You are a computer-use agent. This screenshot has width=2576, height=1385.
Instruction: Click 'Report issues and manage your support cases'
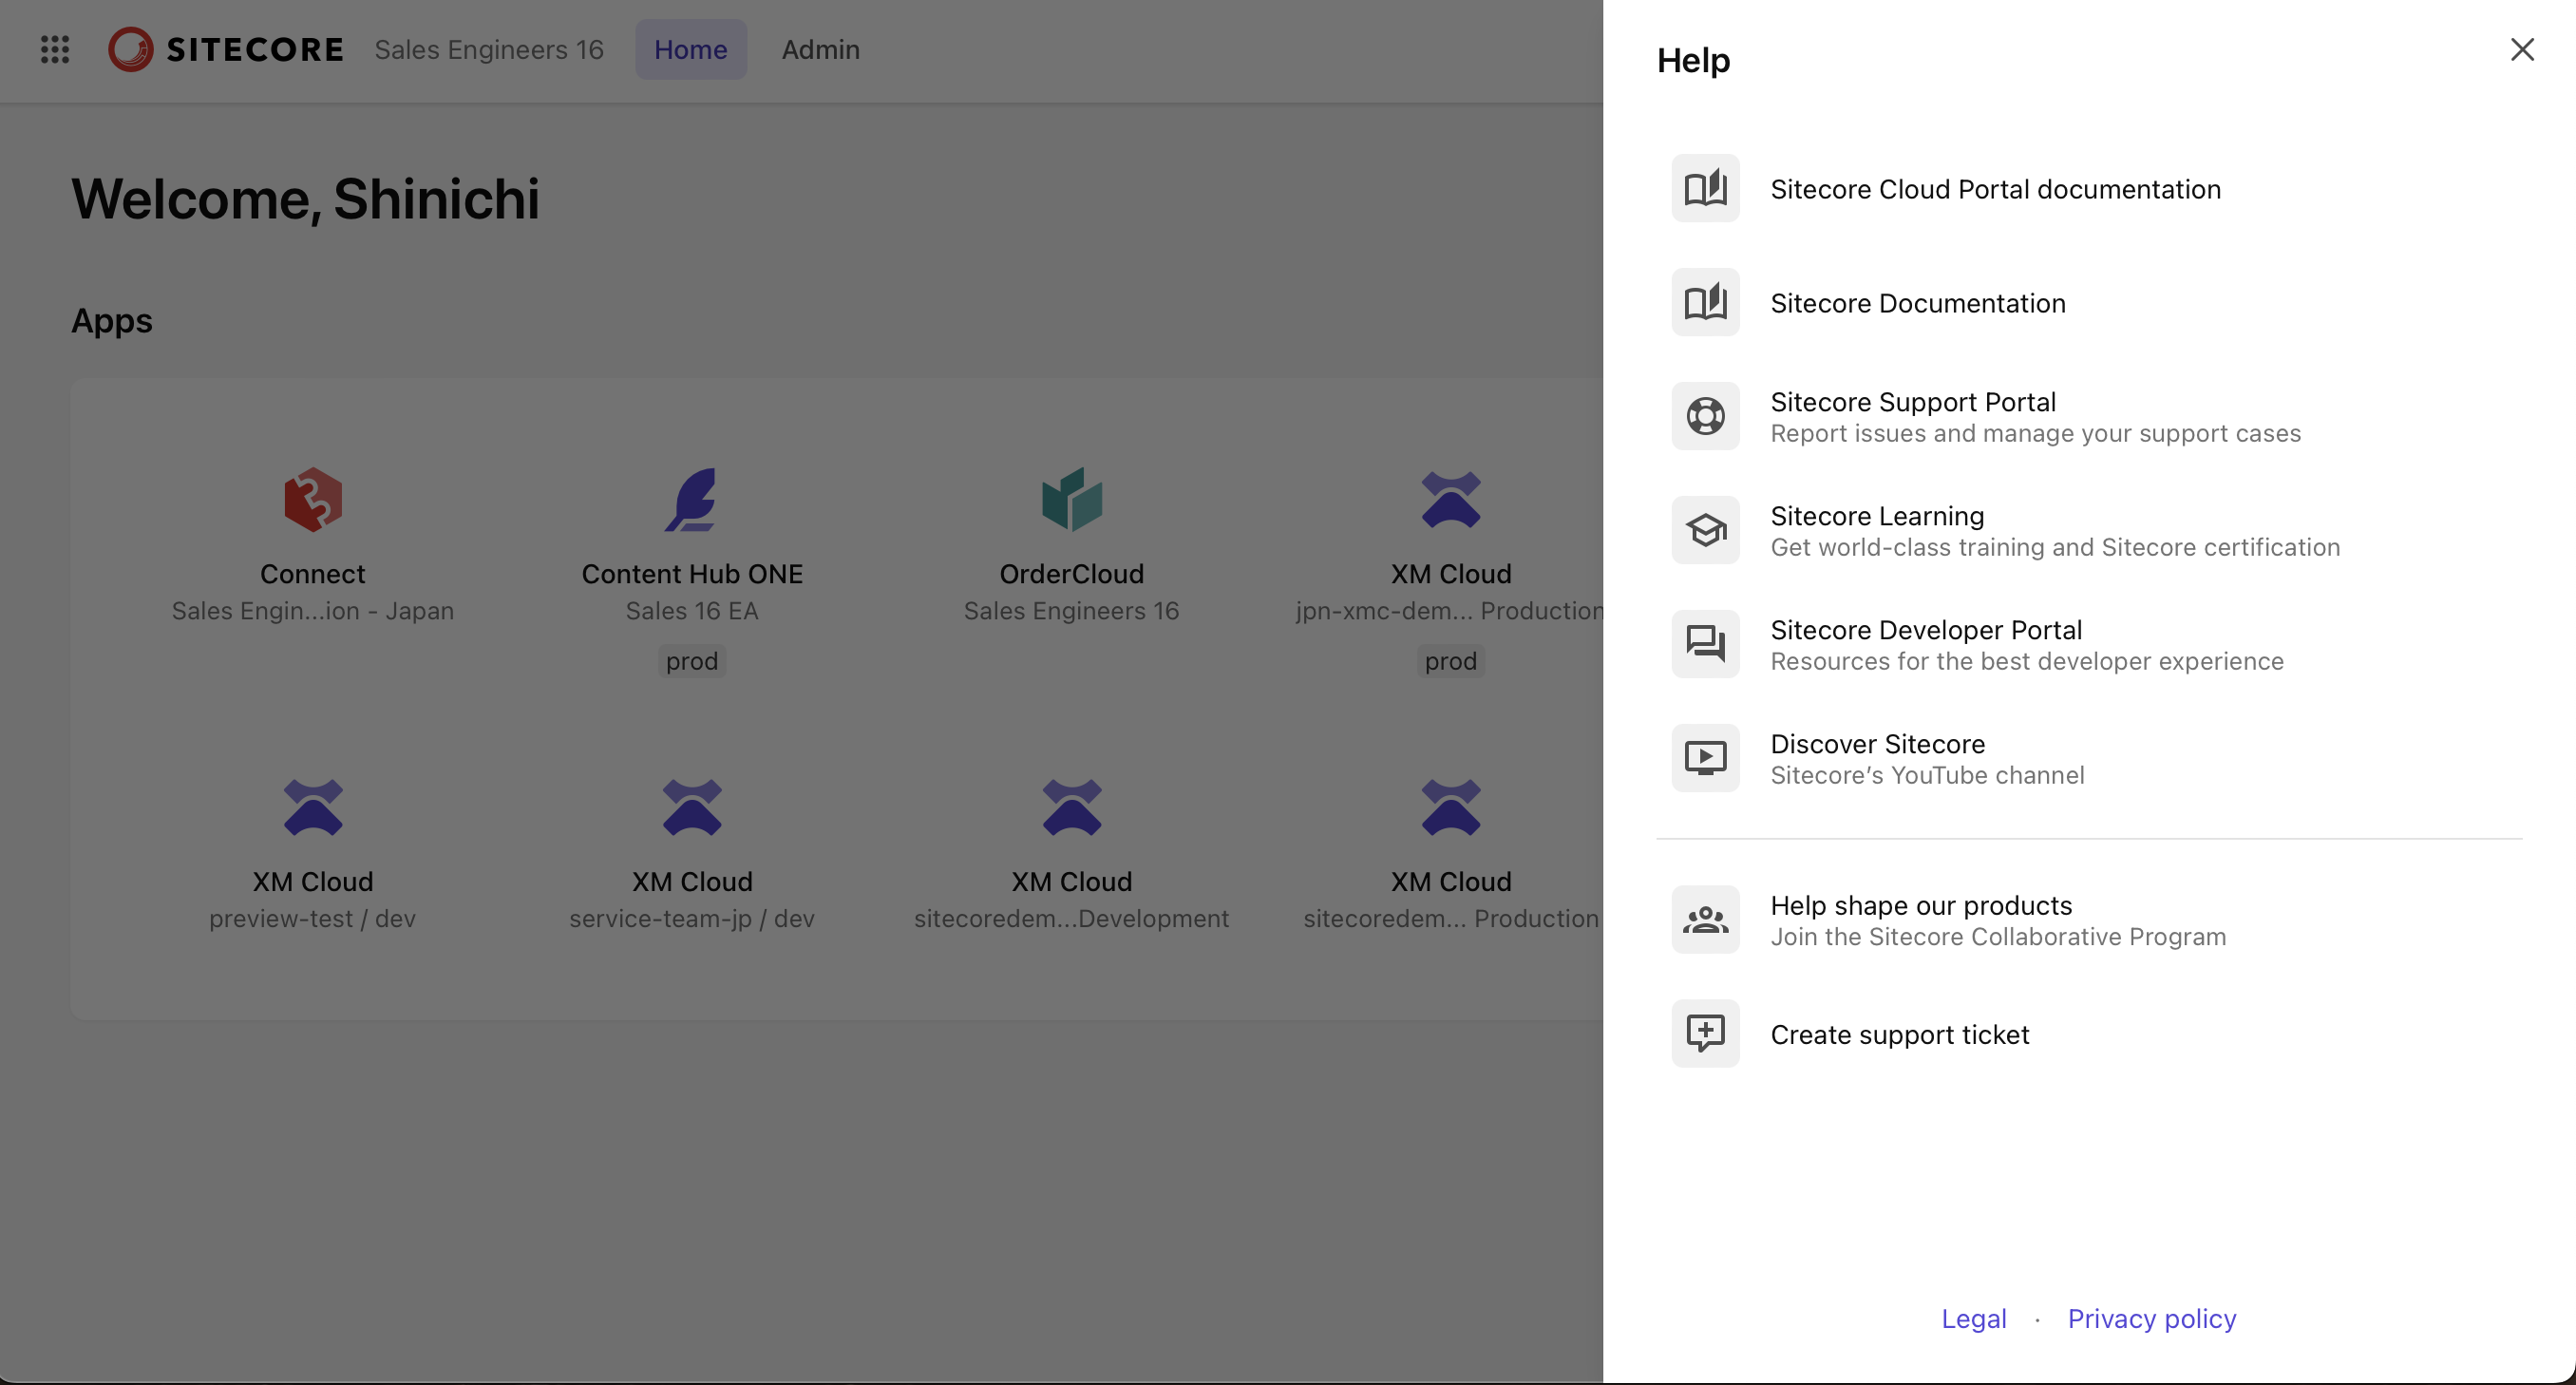tap(2036, 433)
